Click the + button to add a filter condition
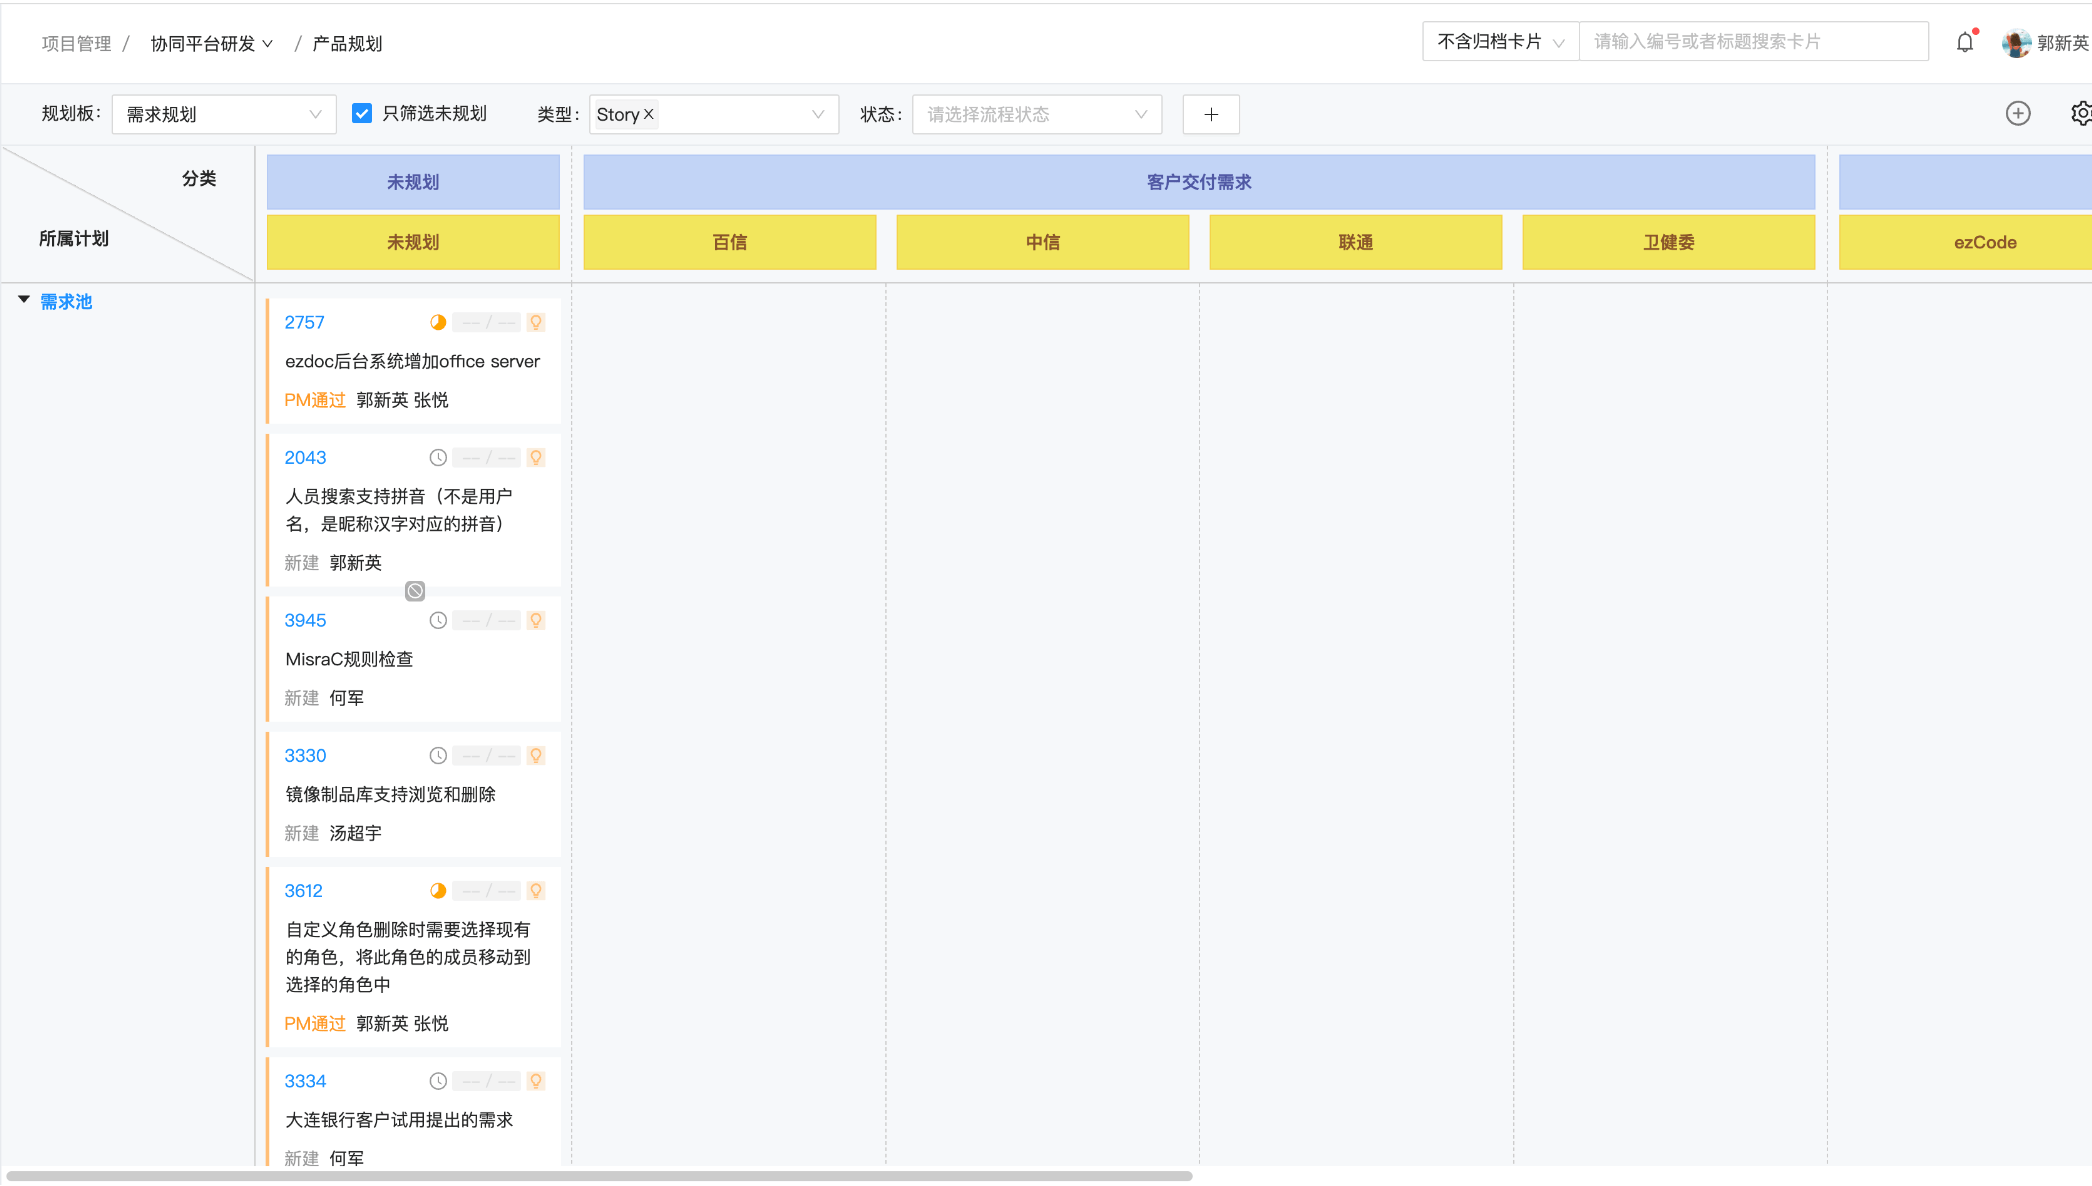This screenshot has height=1186, width=2092. pyautogui.click(x=1210, y=114)
